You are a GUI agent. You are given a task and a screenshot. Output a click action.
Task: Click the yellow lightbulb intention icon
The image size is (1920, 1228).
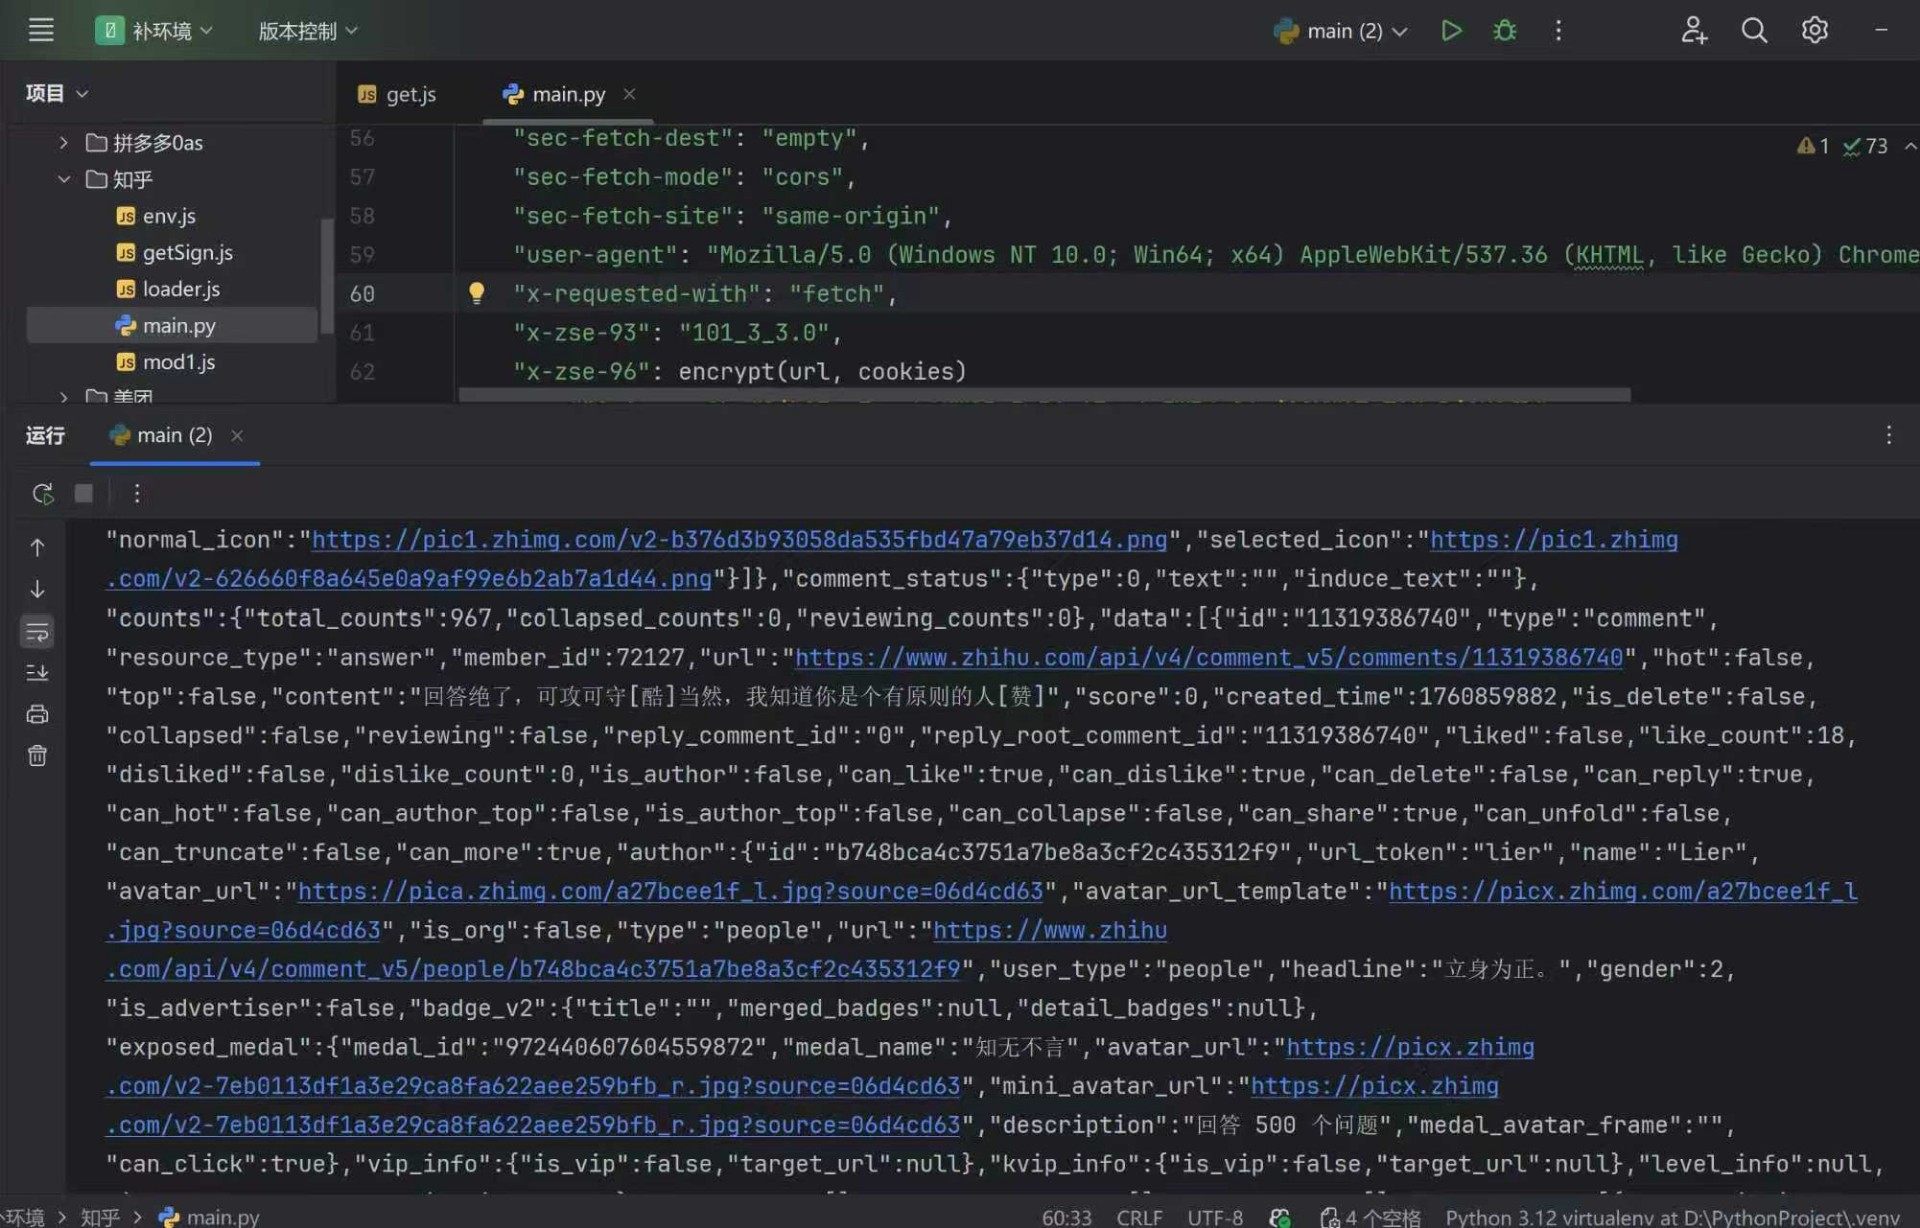[x=476, y=293]
